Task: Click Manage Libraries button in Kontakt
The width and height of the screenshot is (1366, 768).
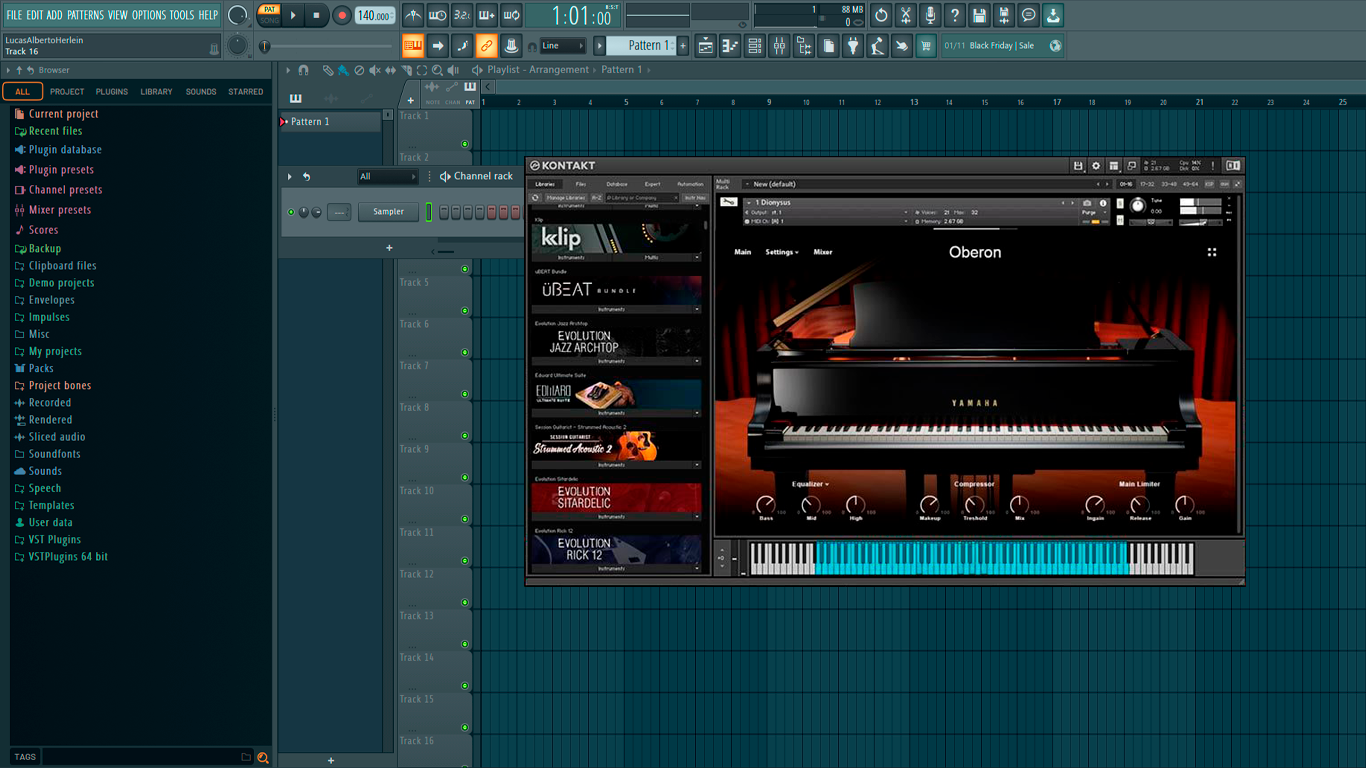Action: coord(565,198)
